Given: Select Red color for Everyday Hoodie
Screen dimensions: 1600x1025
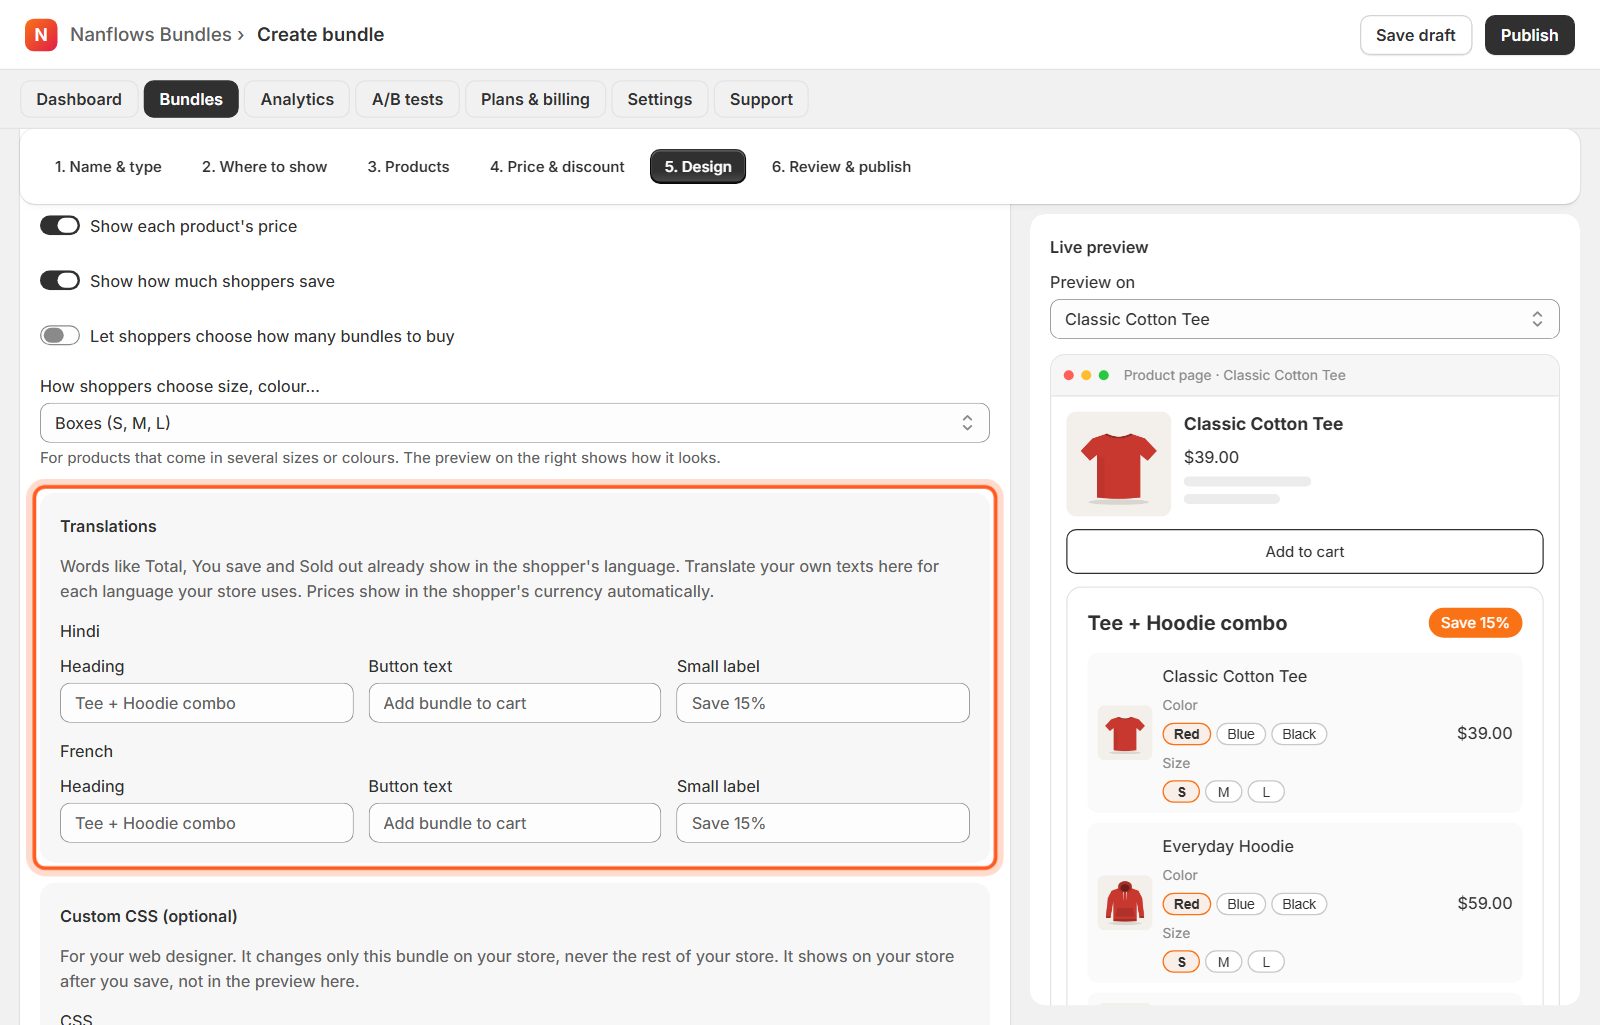Looking at the screenshot, I should pyautogui.click(x=1187, y=904).
